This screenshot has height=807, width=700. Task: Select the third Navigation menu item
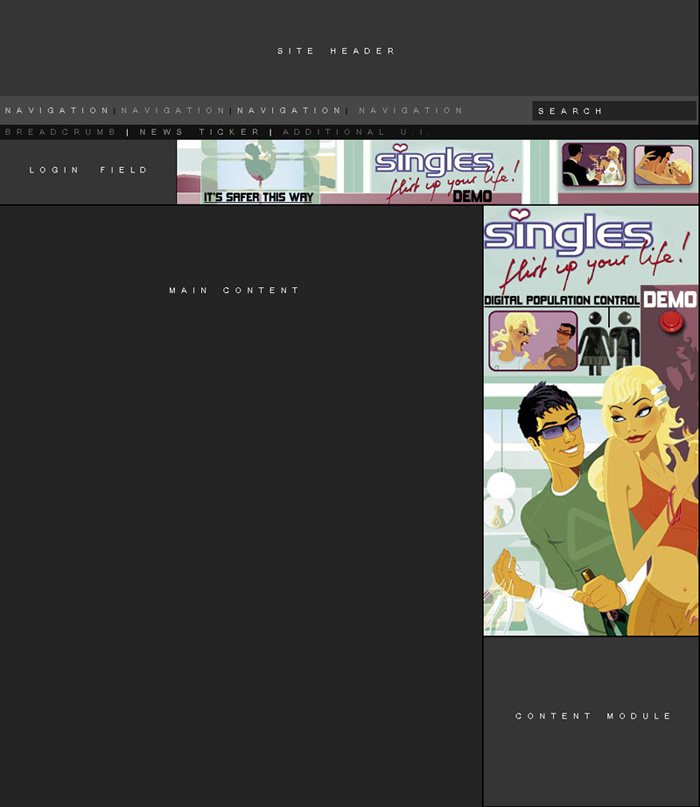pyautogui.click(x=289, y=110)
